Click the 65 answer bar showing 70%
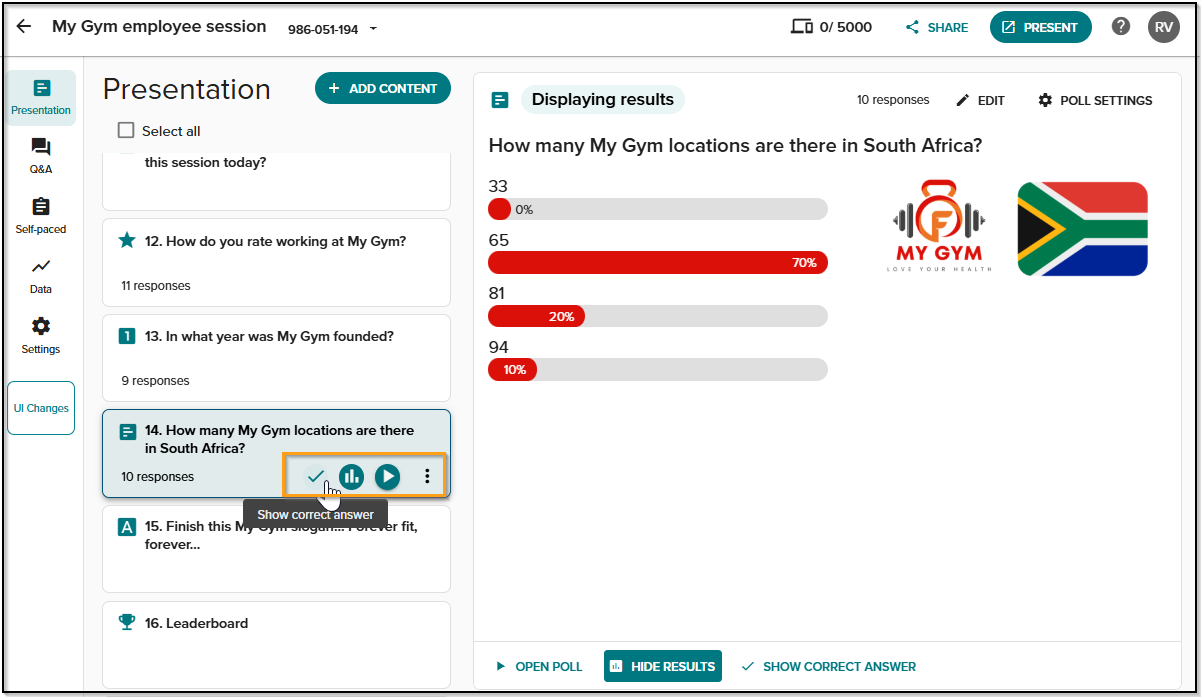Viewport: 1201px width, 697px height. click(x=658, y=262)
